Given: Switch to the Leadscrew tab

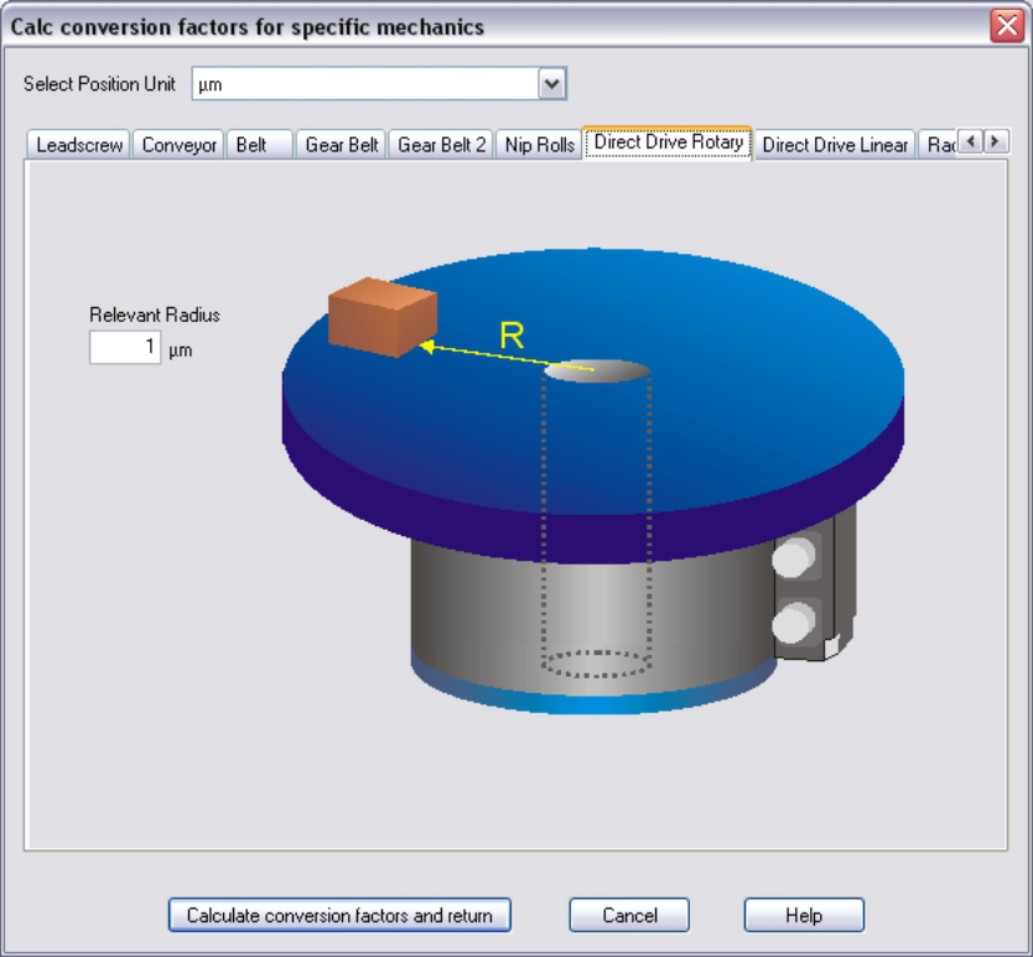Looking at the screenshot, I should [79, 145].
